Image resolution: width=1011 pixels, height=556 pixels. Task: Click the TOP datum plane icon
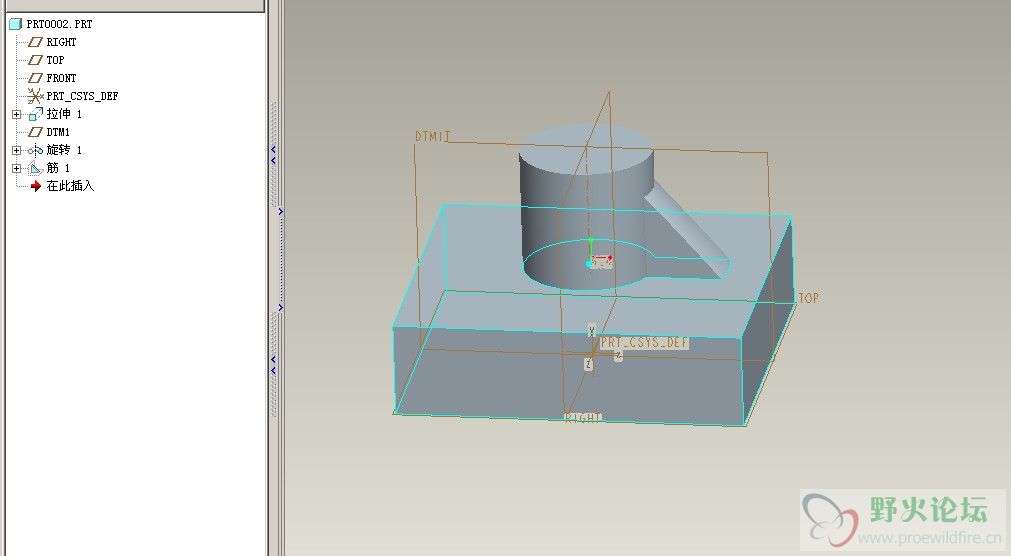click(x=35, y=60)
